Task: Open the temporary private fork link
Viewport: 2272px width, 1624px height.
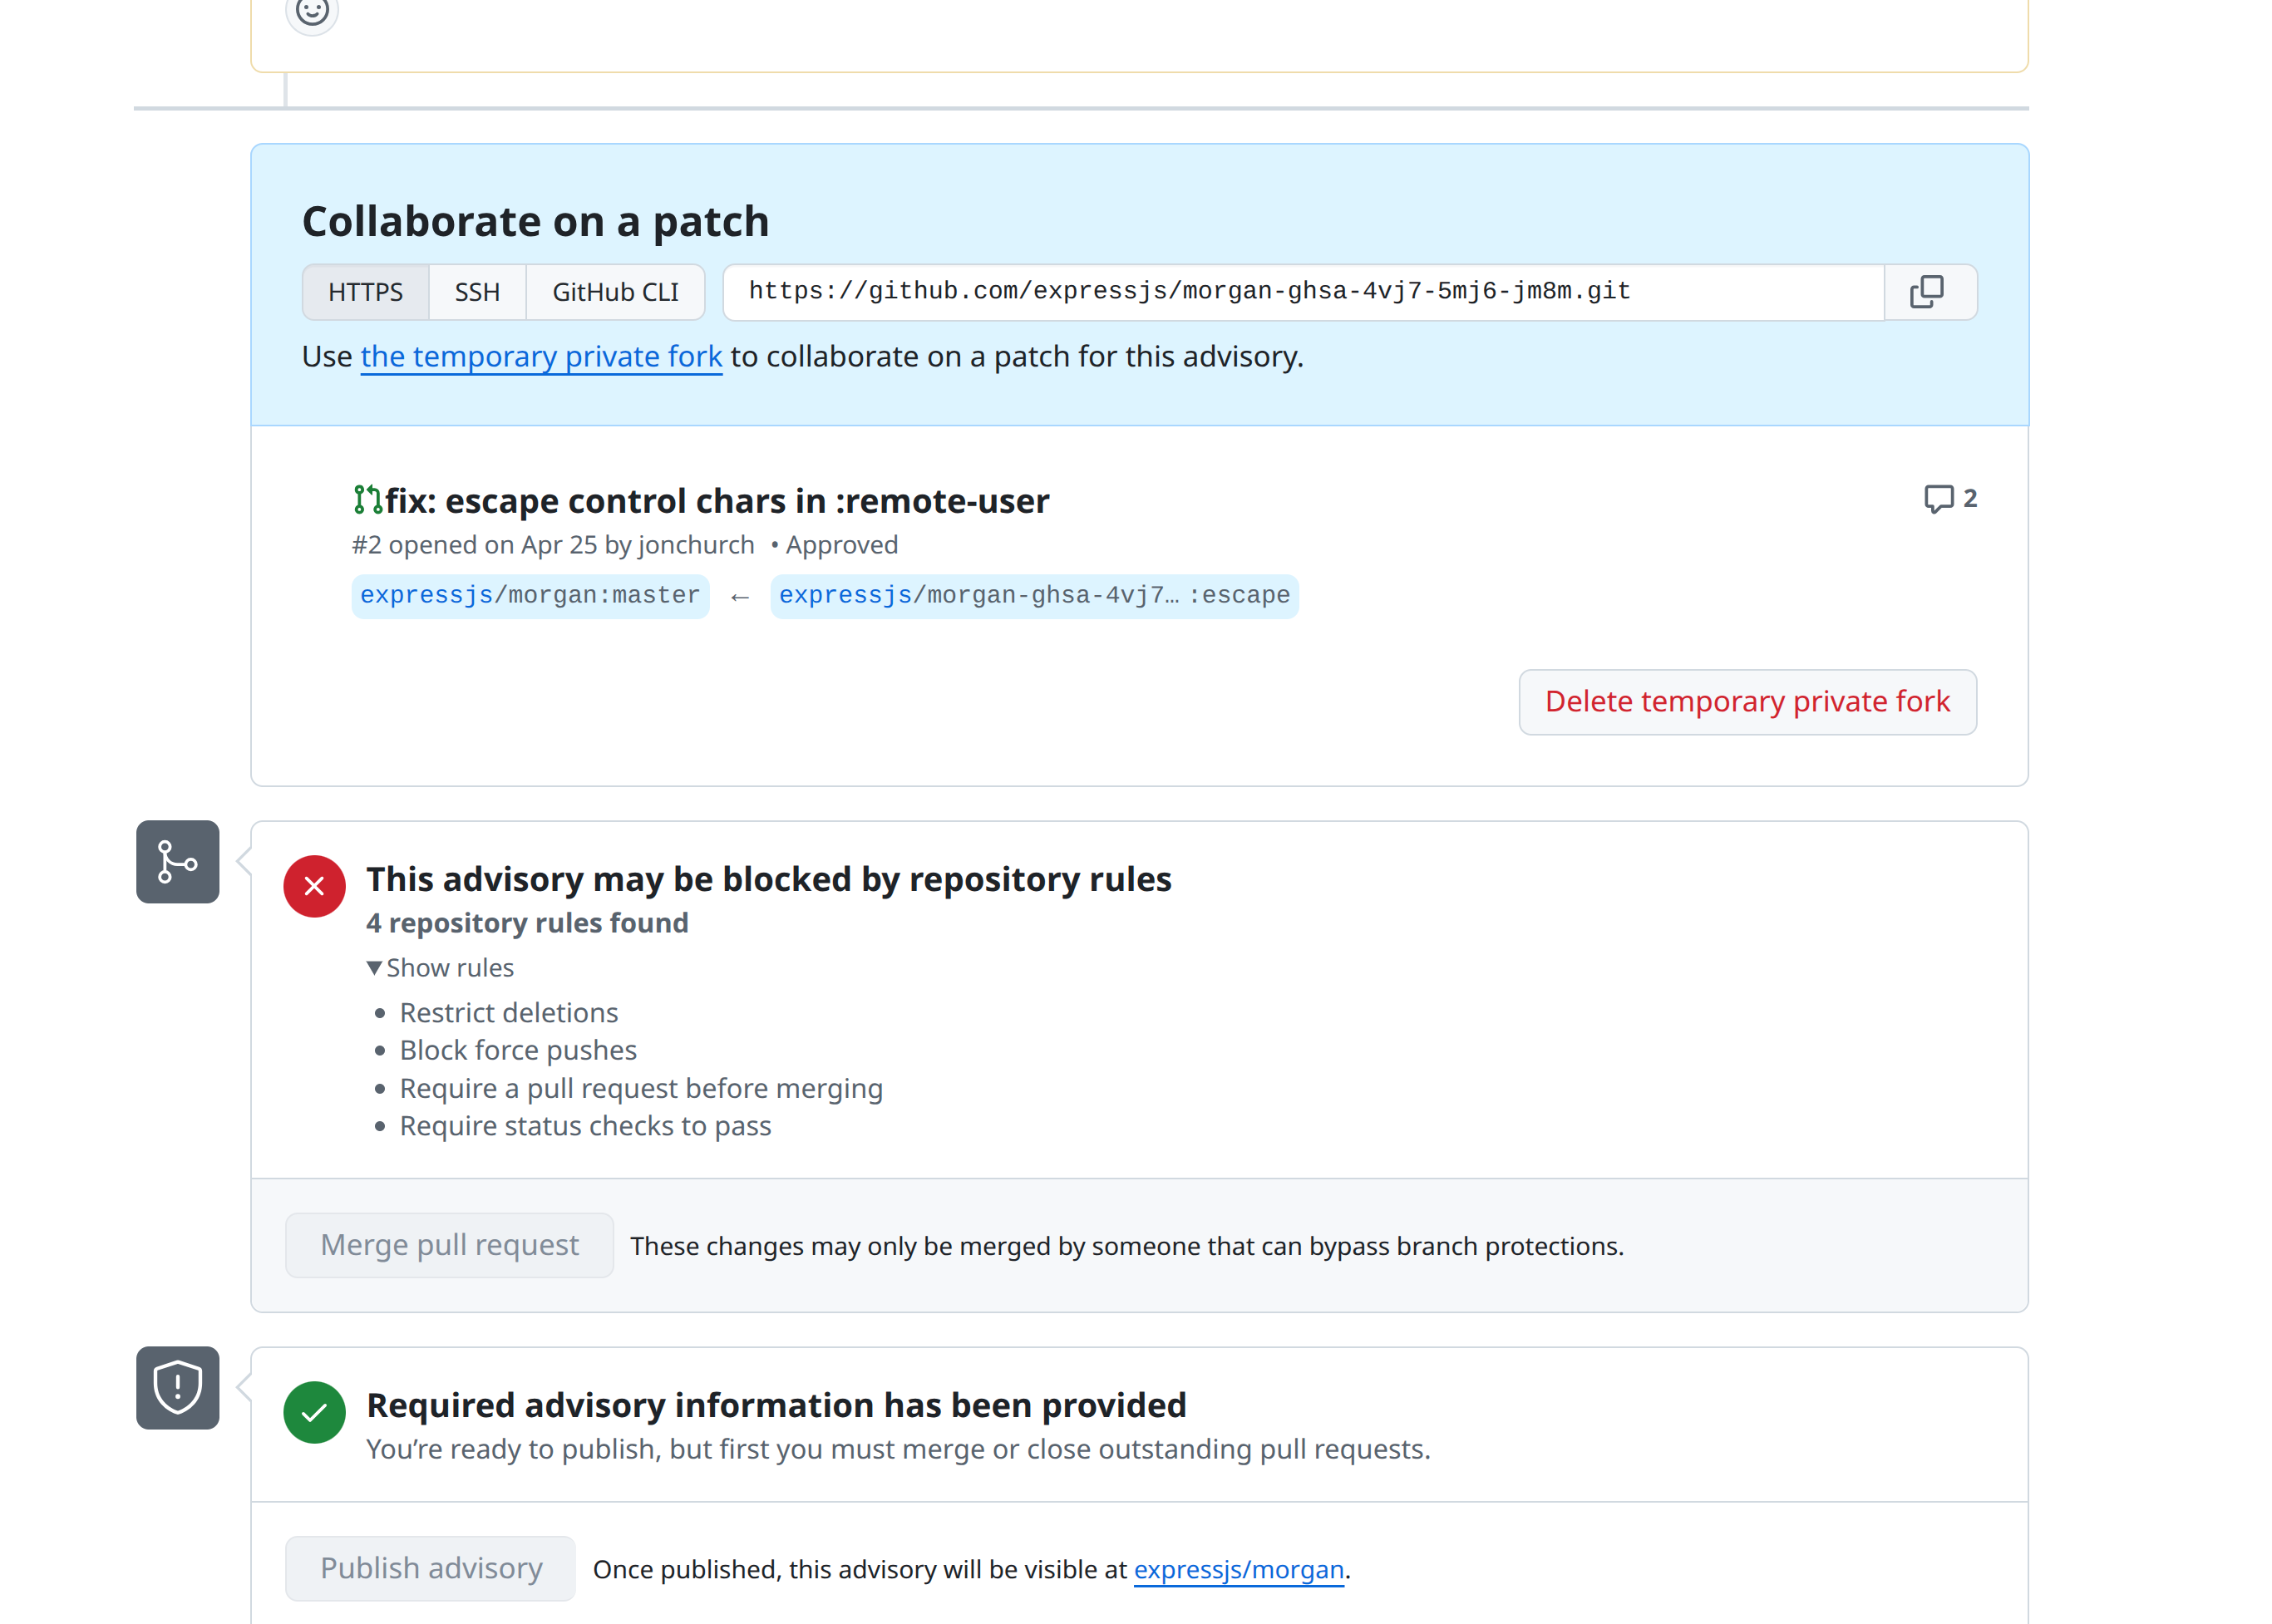Action: pyautogui.click(x=541, y=356)
